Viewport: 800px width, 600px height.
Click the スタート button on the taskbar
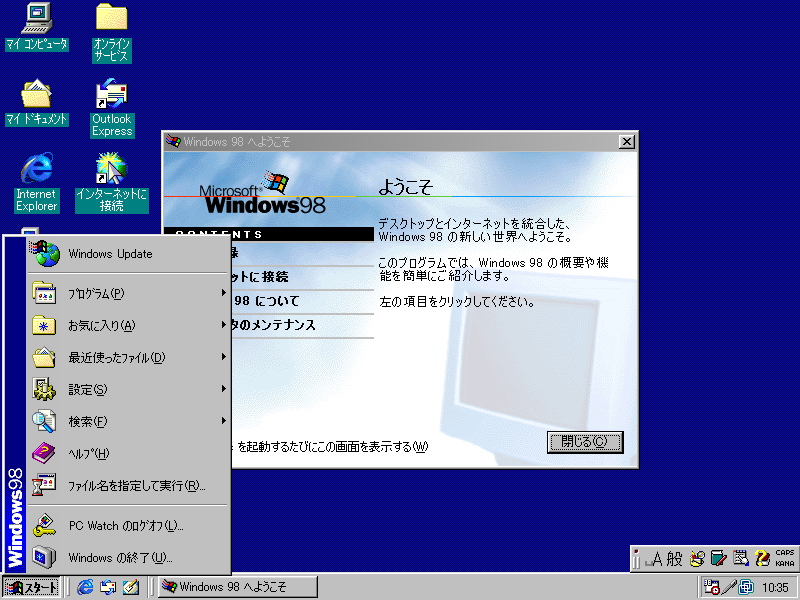pyautogui.click(x=32, y=587)
